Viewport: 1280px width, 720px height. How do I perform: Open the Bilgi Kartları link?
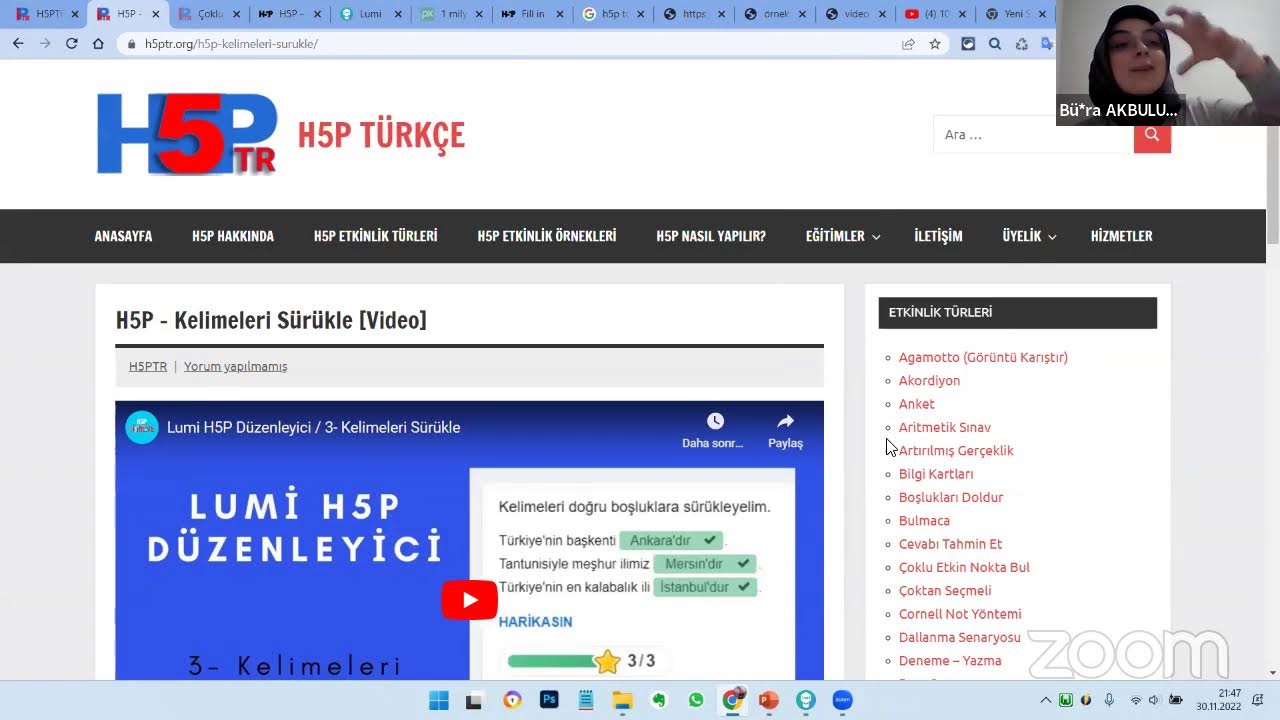click(936, 474)
